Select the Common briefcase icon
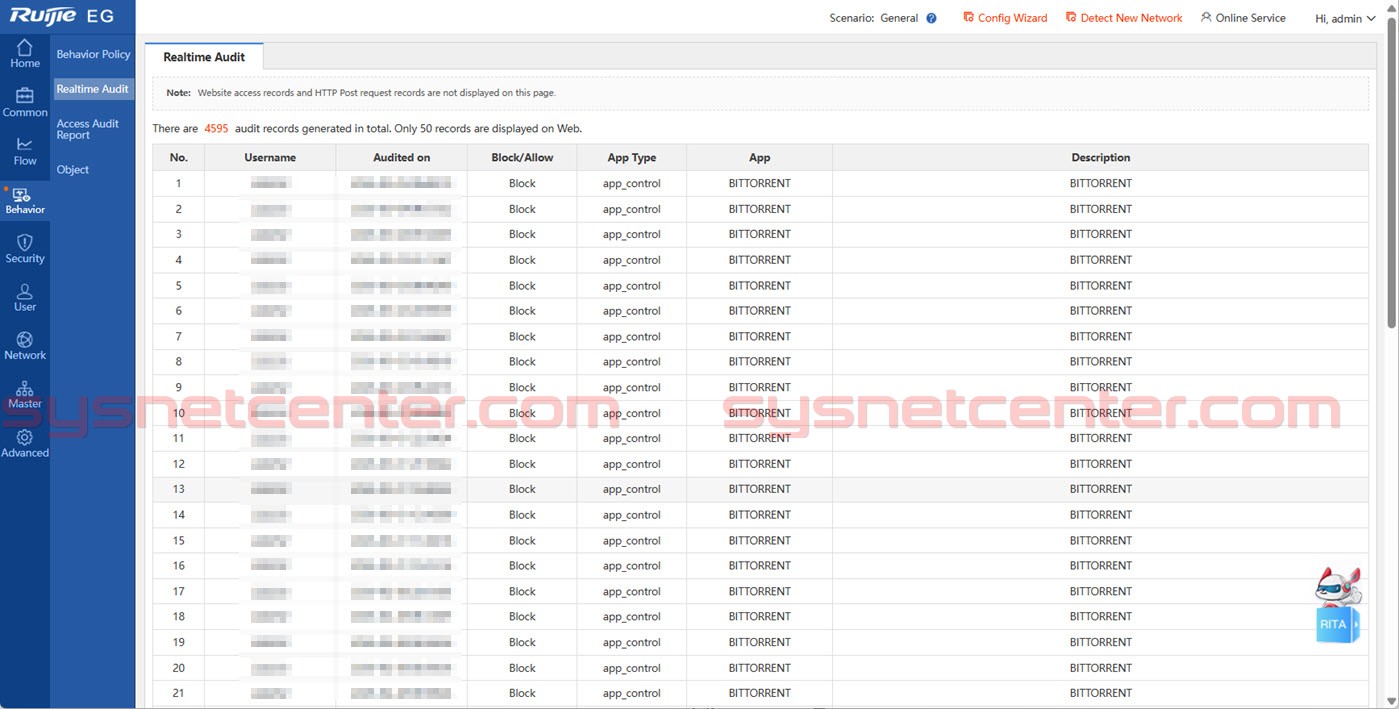Viewport: 1399px width, 709px height. click(25, 96)
